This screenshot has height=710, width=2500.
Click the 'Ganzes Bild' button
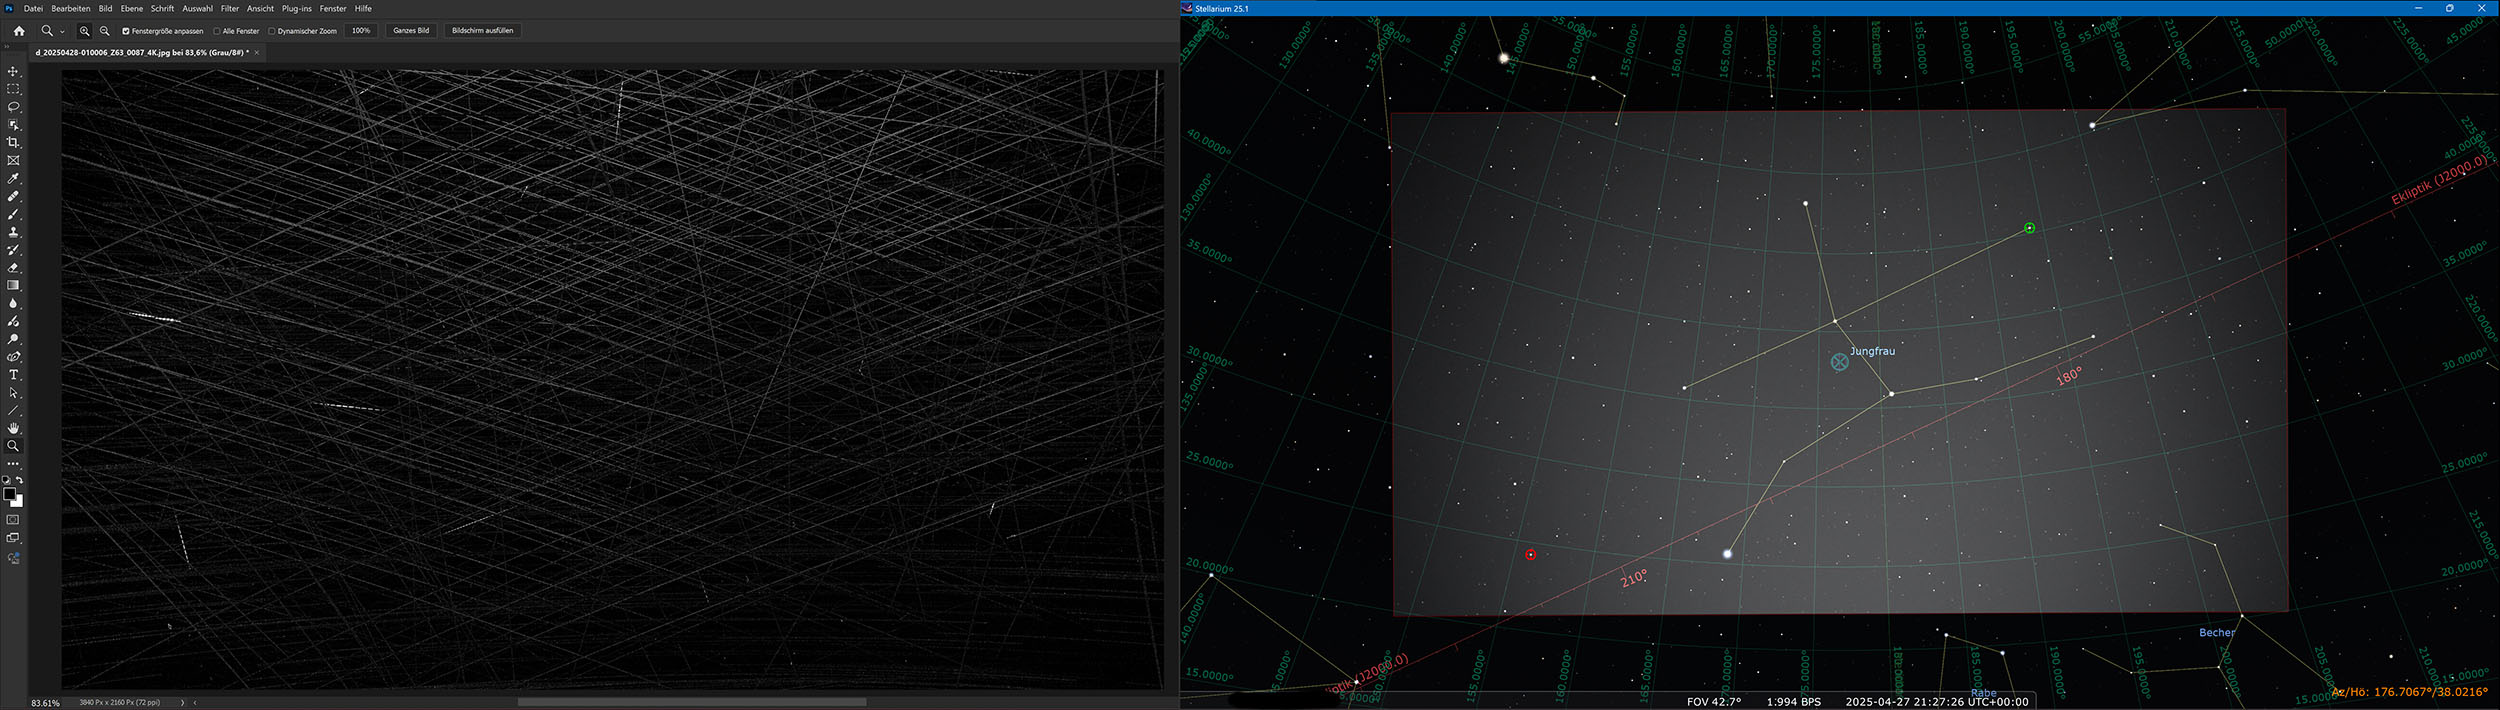411,31
